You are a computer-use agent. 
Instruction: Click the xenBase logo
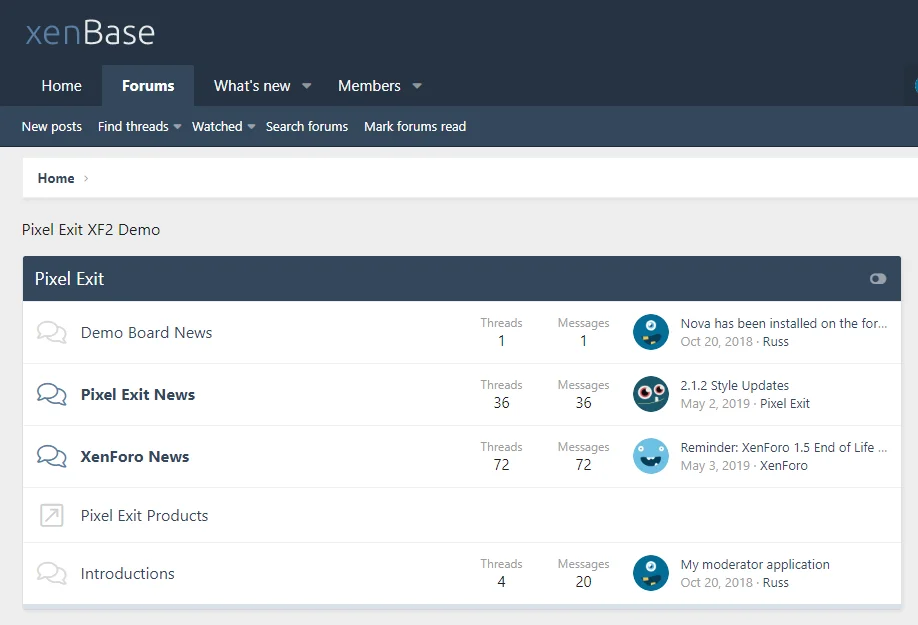click(90, 33)
